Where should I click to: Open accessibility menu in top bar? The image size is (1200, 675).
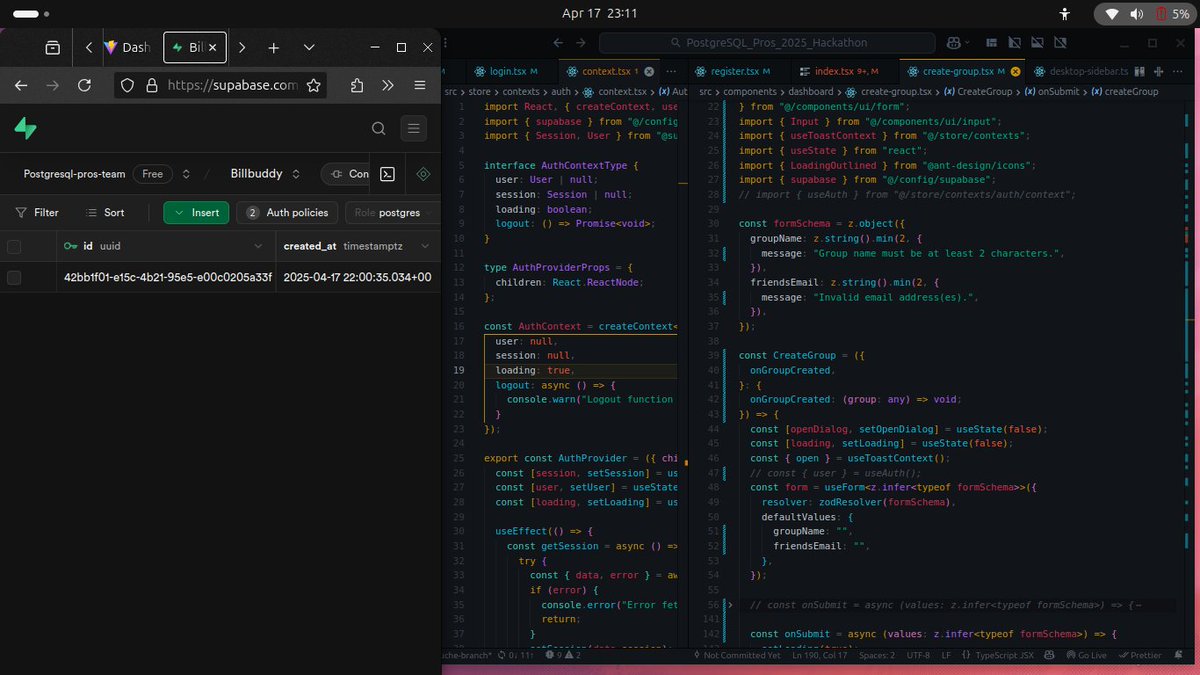(x=1066, y=14)
